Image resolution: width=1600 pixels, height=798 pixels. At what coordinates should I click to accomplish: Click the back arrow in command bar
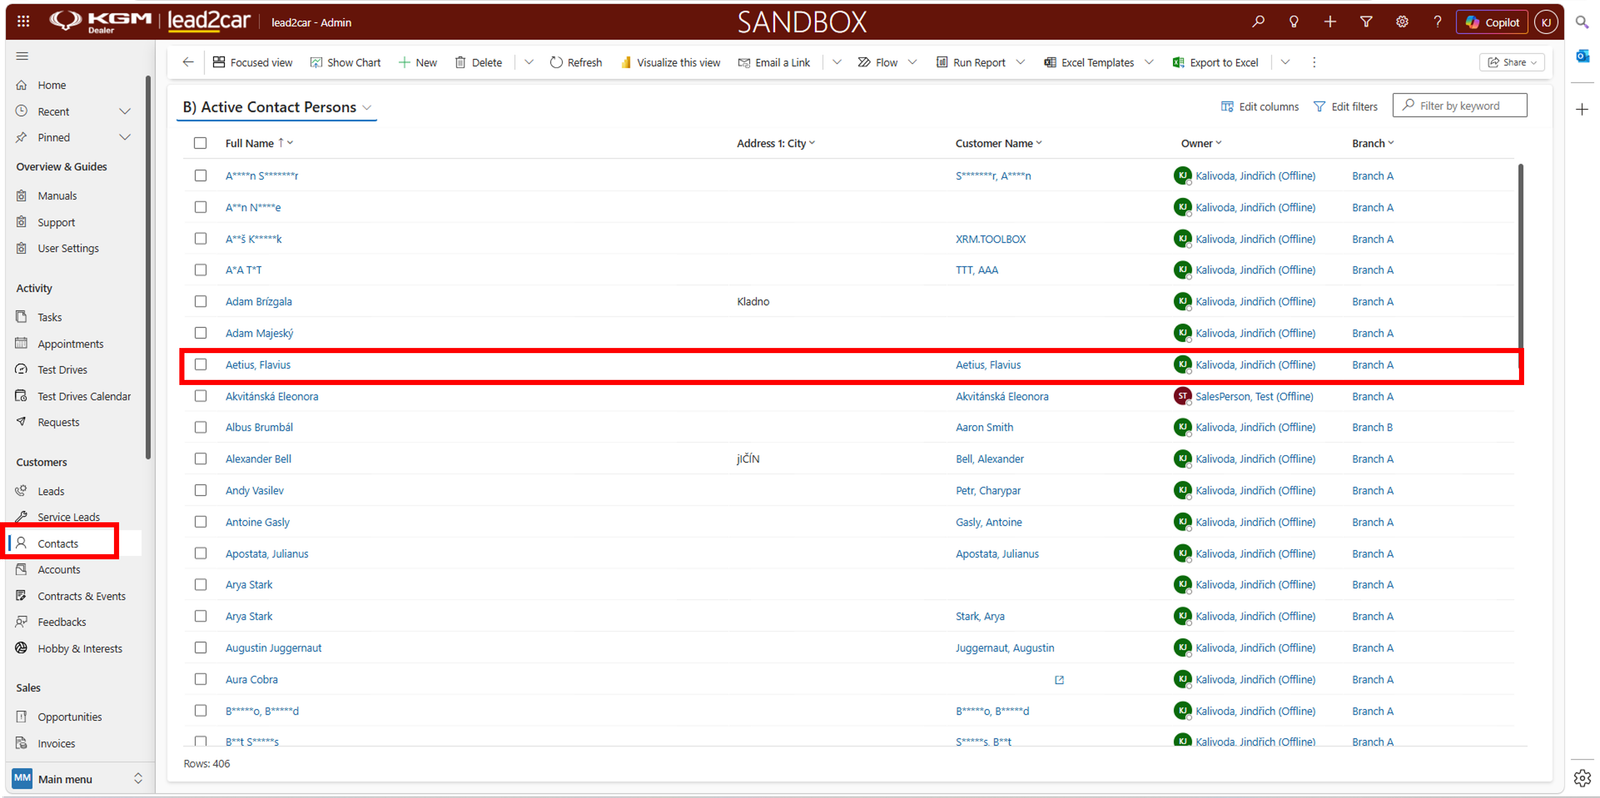tap(188, 62)
